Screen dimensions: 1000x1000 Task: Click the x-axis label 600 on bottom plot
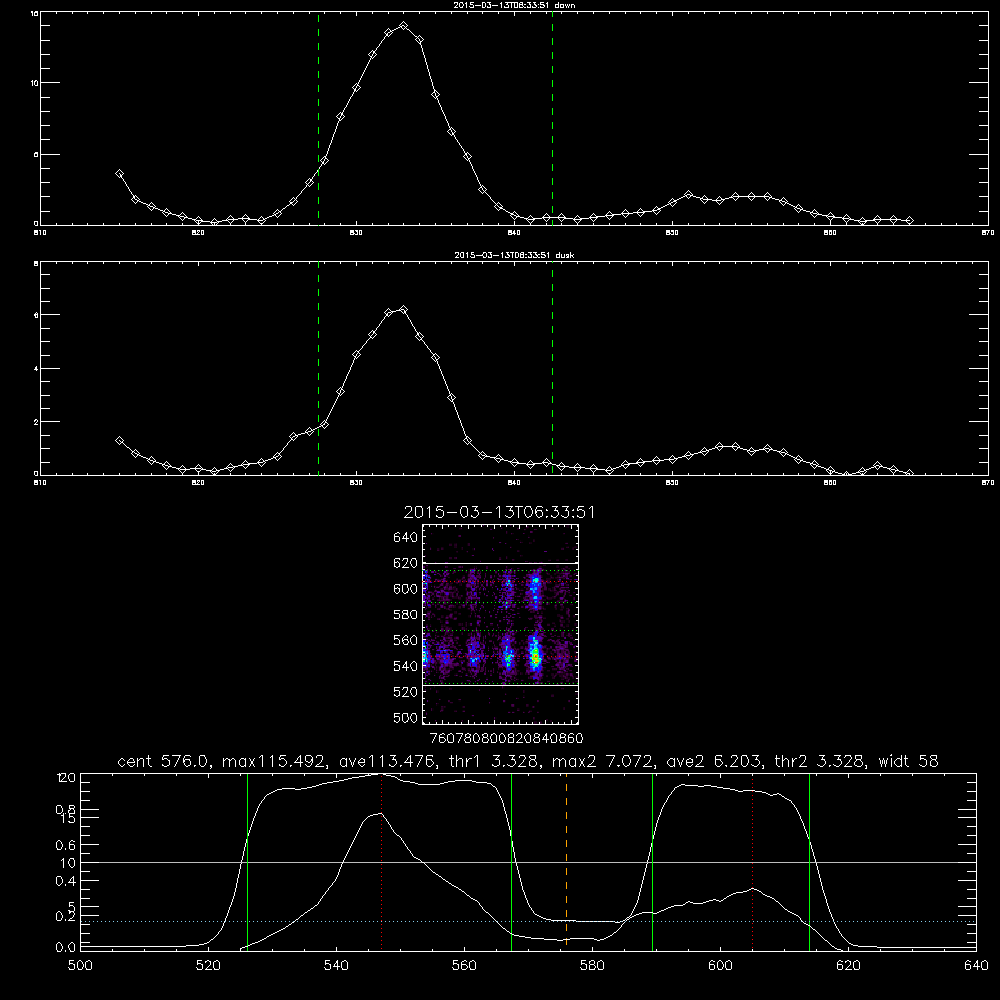tap(720, 966)
